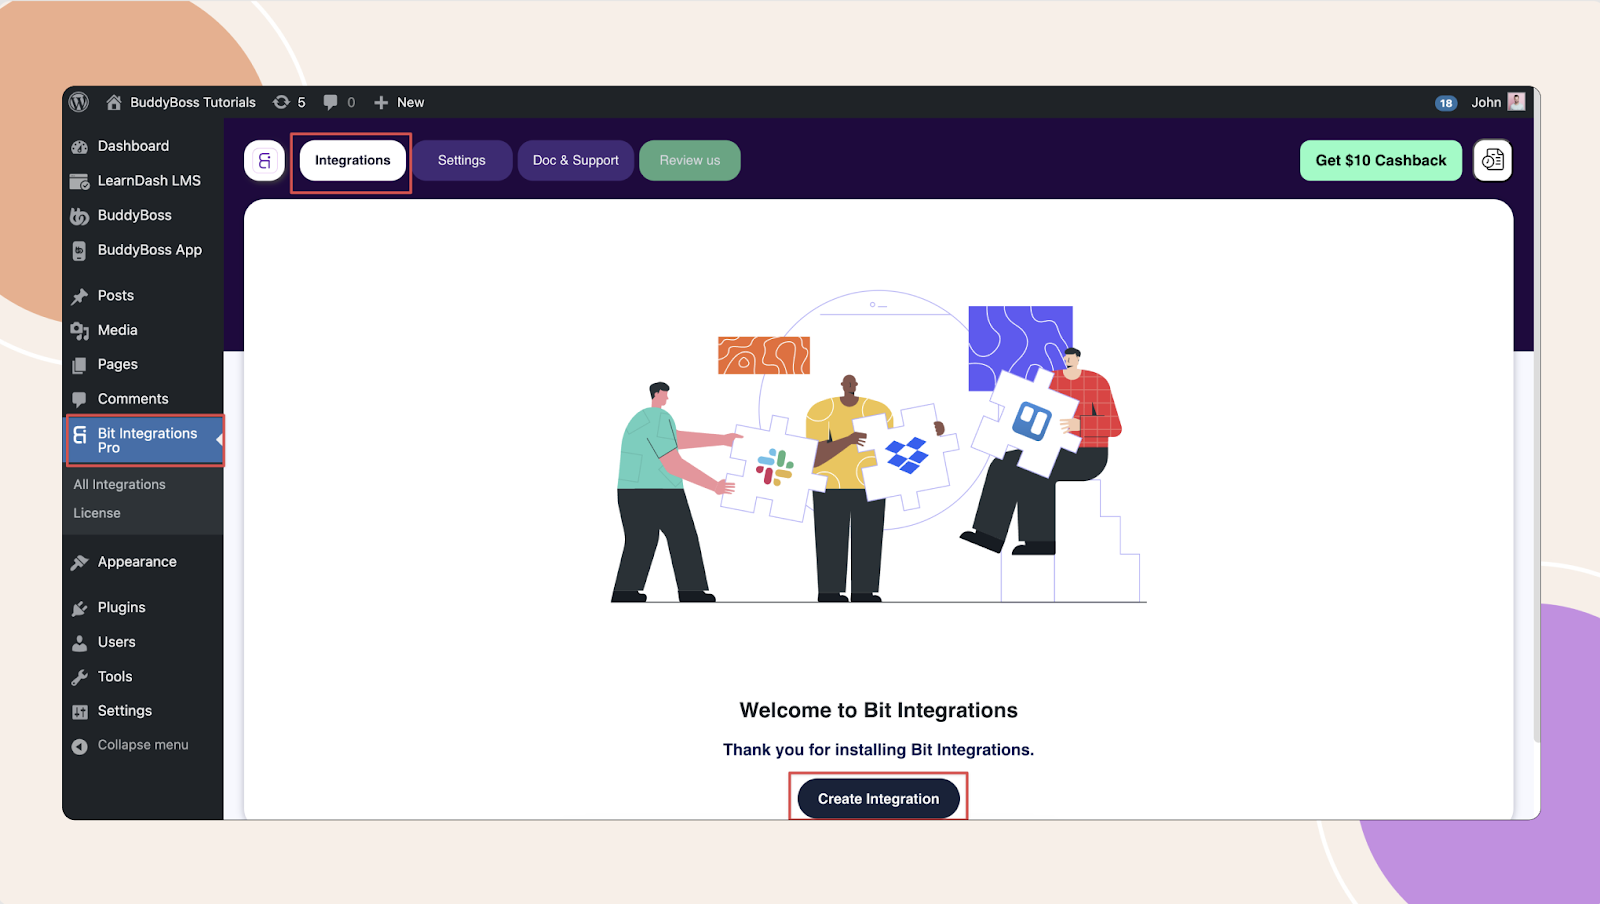This screenshot has height=904, width=1600.
Task: Select the Integrations tab
Action: (353, 160)
